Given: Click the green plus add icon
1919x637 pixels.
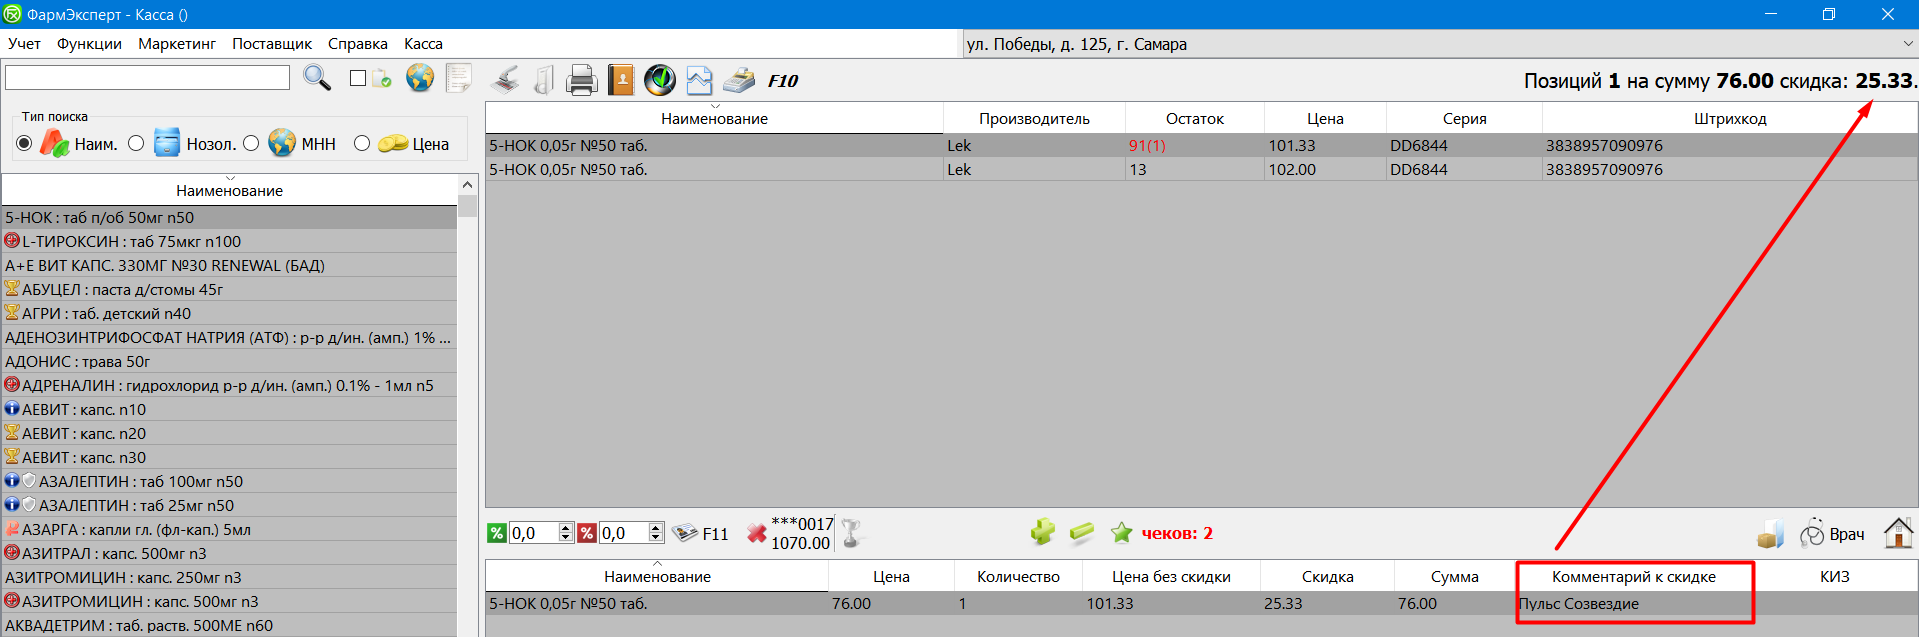Looking at the screenshot, I should [x=1042, y=532].
